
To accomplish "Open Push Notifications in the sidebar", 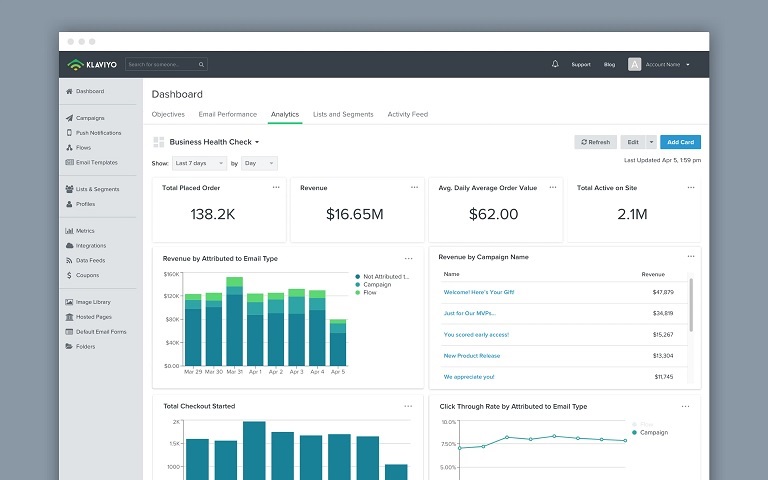I will point(98,132).
